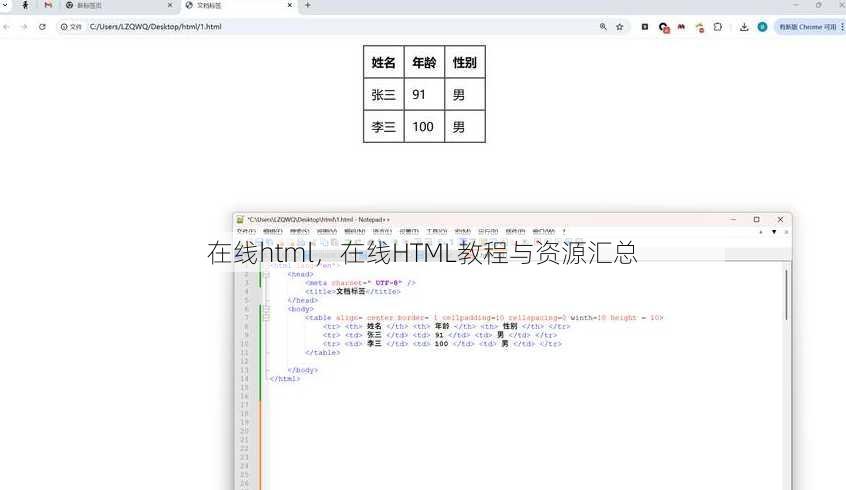Click the Notepad++ vertical scrollbar thumb
Viewport: 846px width, 490px height.
(786, 294)
